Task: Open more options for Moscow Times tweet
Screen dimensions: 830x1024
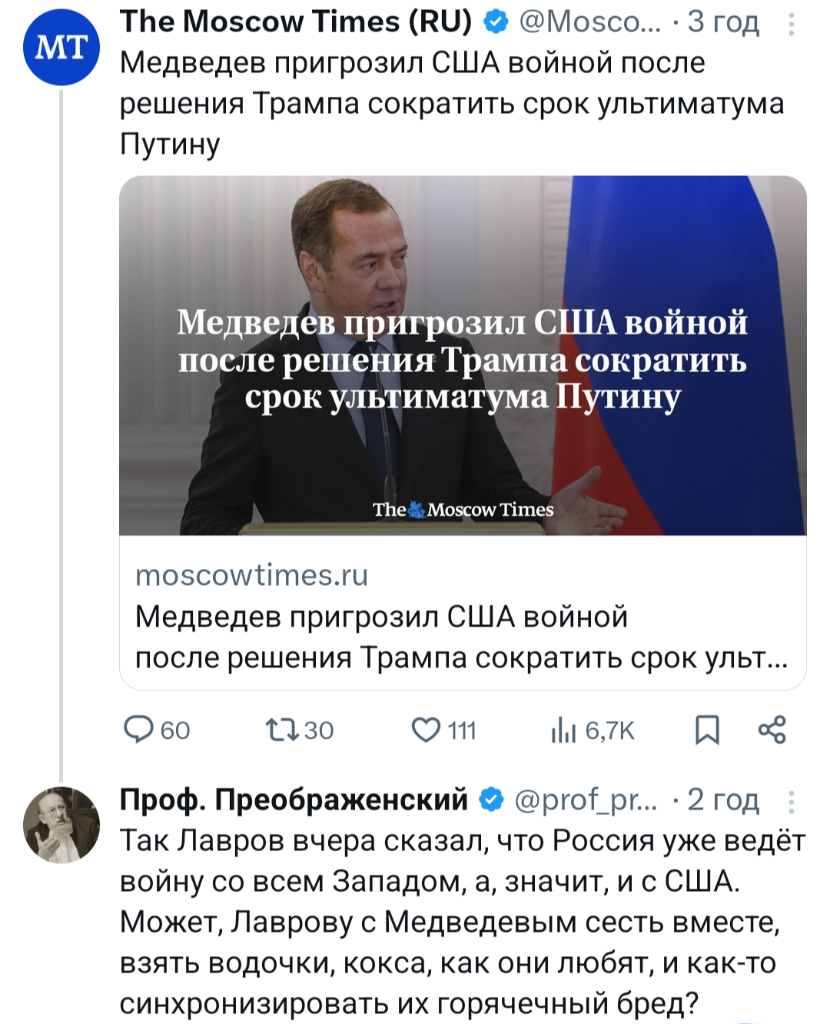Action: click(x=794, y=23)
